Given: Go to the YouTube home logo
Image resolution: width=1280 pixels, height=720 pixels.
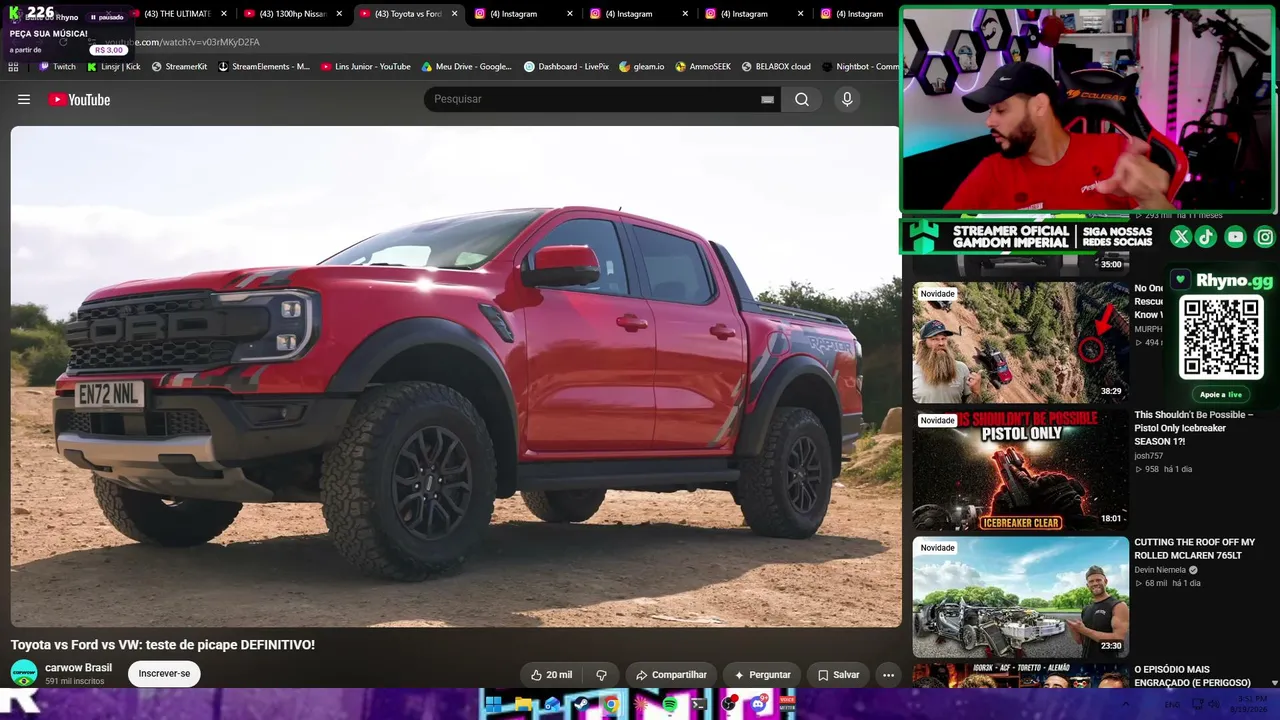Looking at the screenshot, I should coord(79,99).
